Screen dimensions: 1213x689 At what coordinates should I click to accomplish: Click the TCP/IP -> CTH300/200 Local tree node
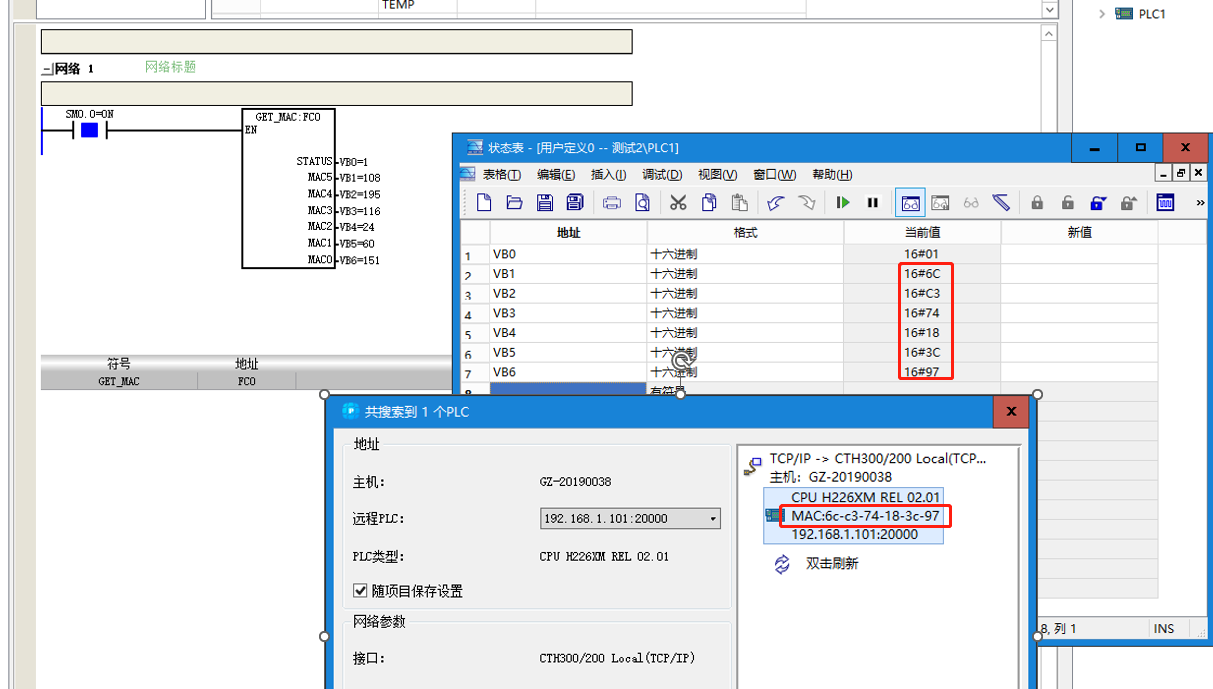[x=878, y=459]
